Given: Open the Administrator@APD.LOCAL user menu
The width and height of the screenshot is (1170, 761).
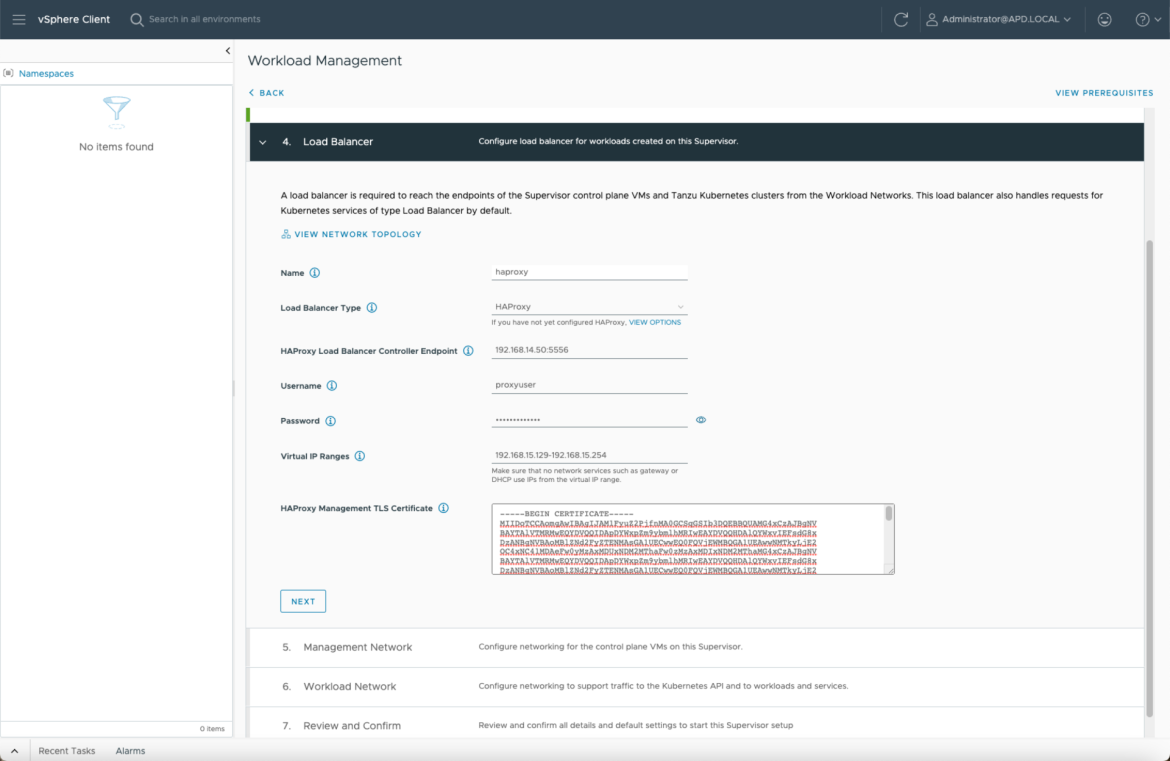Looking at the screenshot, I should pos(997,19).
